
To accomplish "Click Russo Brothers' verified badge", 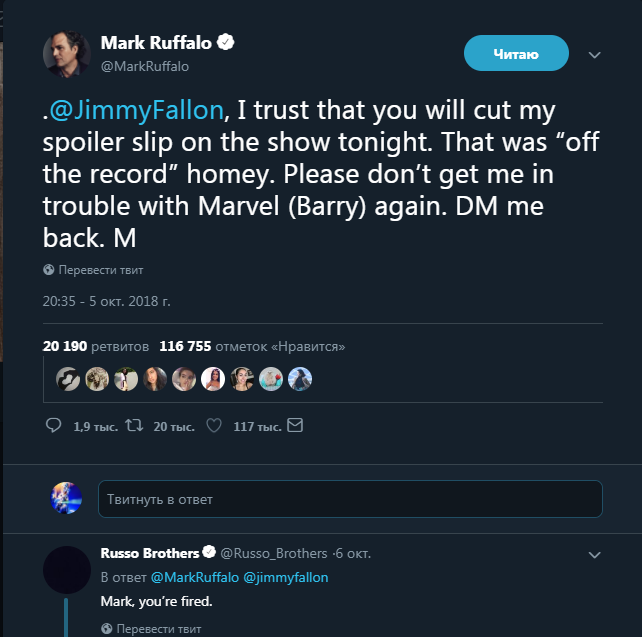I will (210, 553).
